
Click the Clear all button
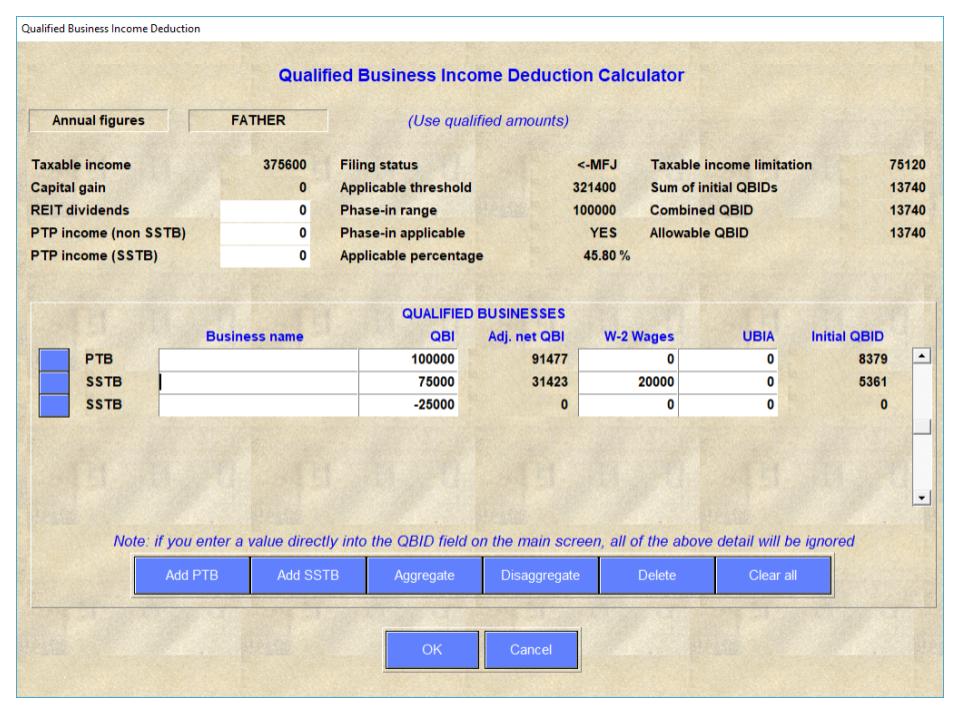pyautogui.click(x=773, y=576)
